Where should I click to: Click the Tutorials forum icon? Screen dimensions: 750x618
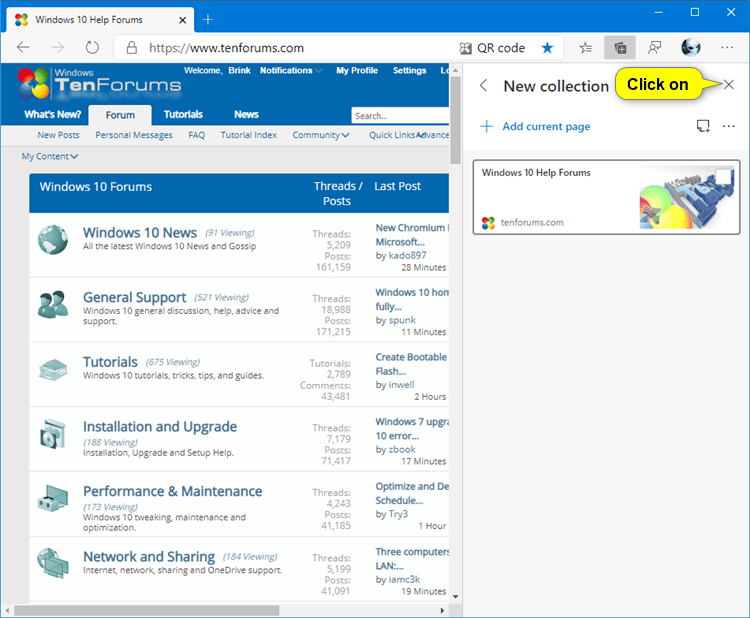pos(53,369)
